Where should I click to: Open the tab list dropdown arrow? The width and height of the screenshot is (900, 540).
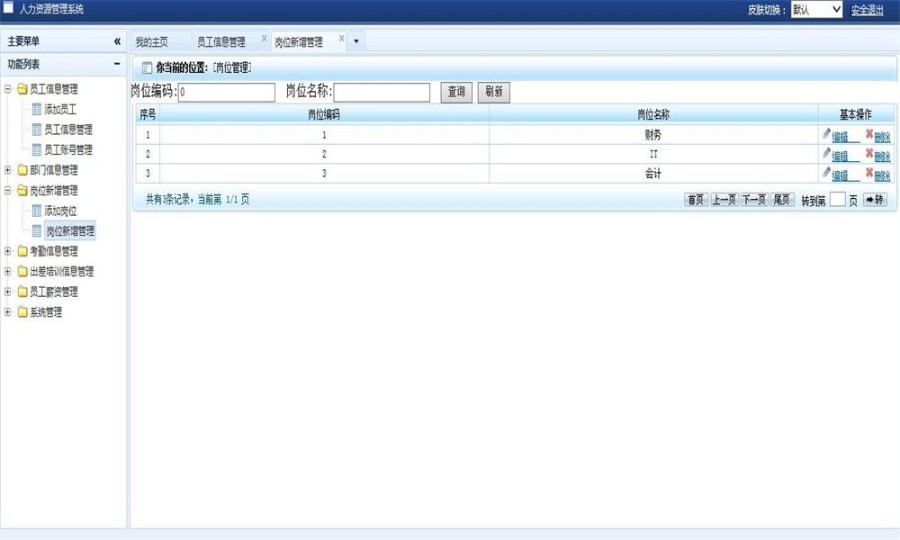[x=356, y=41]
